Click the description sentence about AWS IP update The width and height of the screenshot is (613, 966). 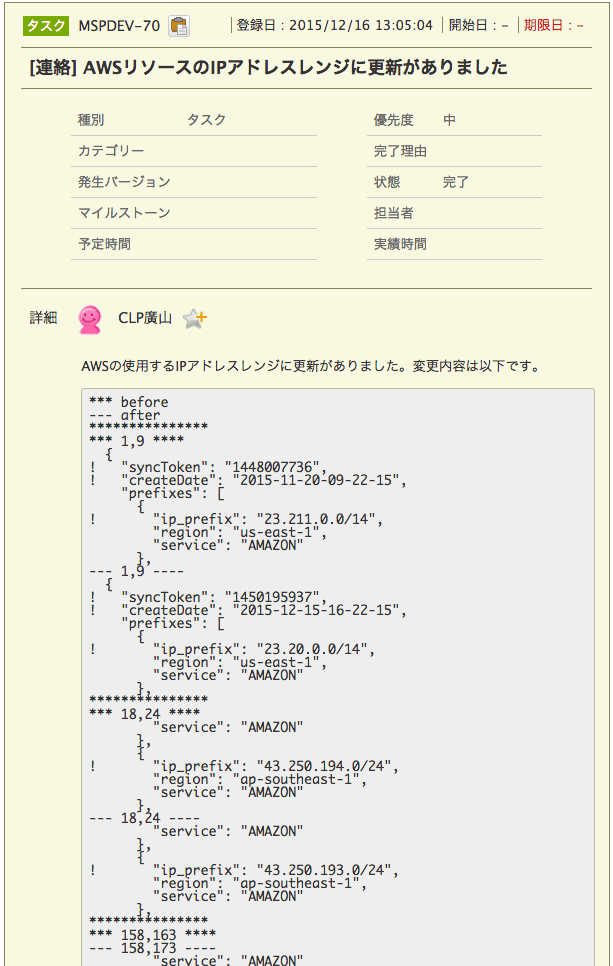[311, 366]
